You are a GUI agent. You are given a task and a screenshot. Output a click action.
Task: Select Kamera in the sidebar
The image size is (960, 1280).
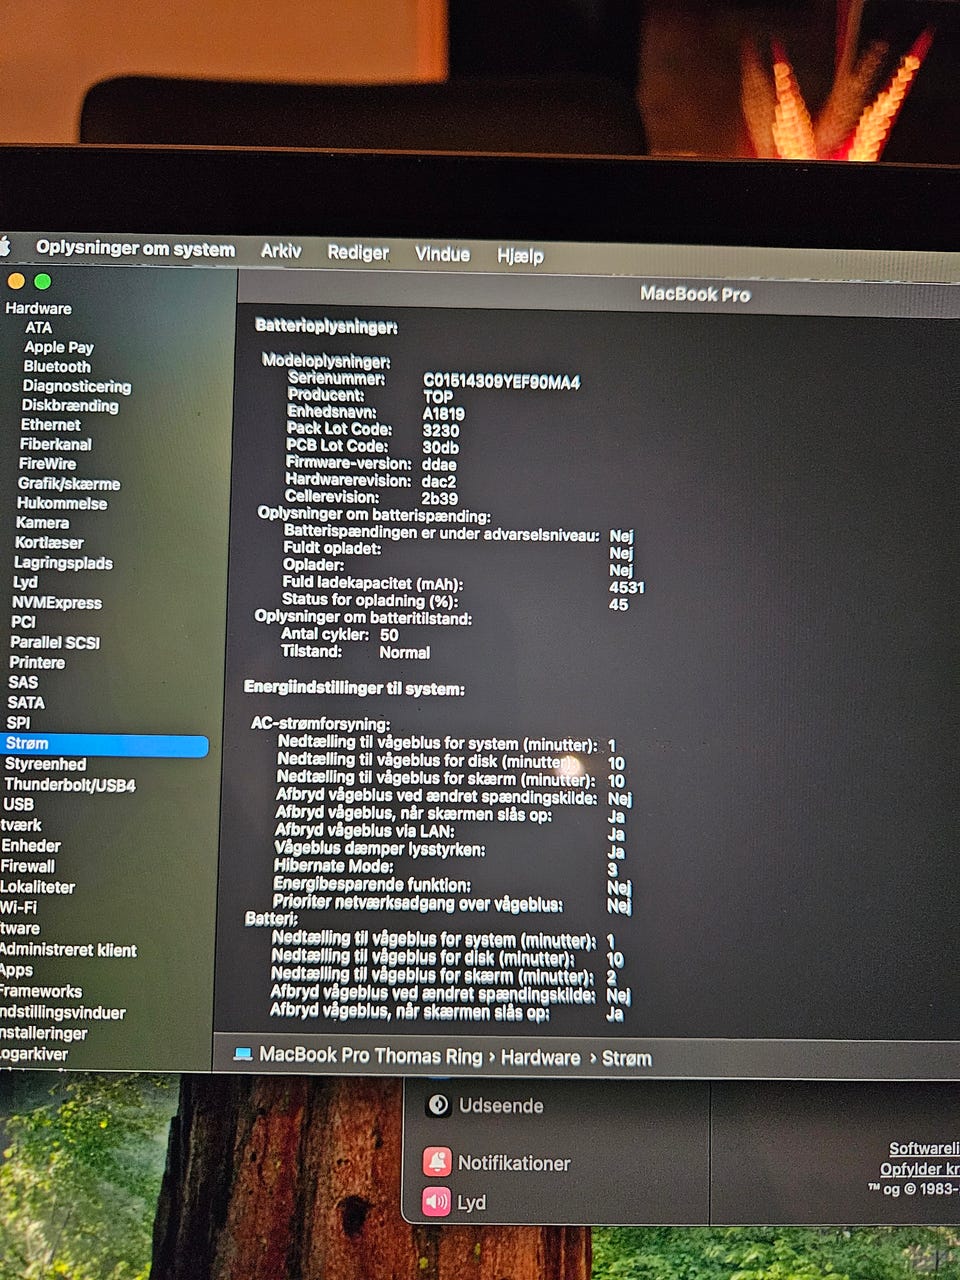pyautogui.click(x=42, y=522)
